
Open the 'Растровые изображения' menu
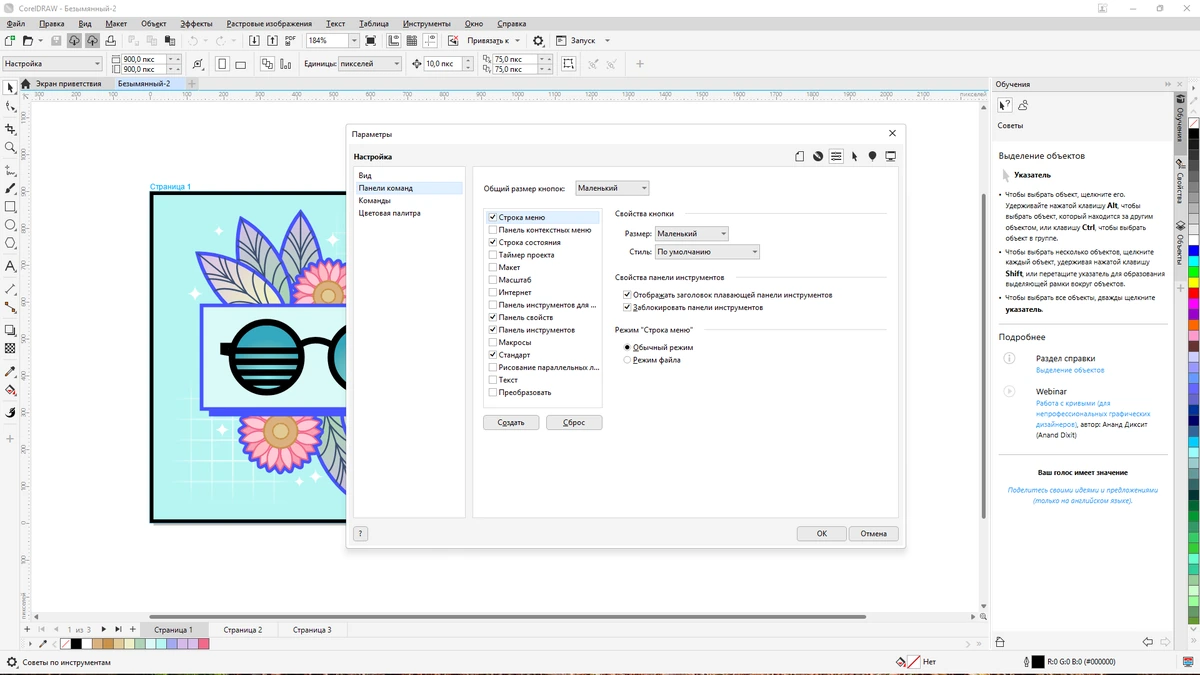269,23
